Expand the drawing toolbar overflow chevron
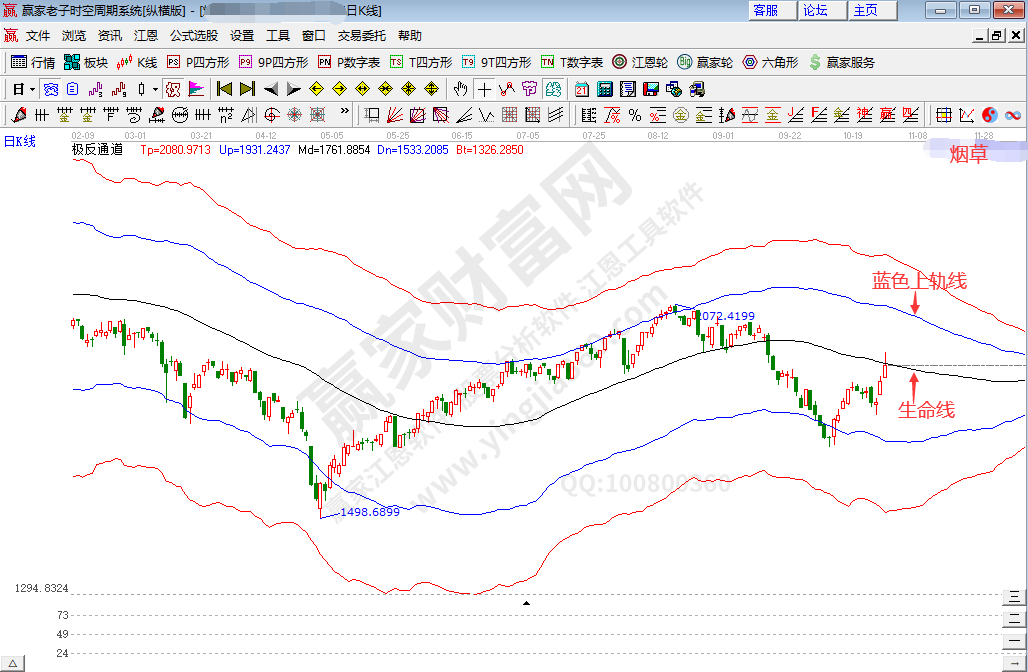Screen dimensions: 1028x672 (x=345, y=112)
